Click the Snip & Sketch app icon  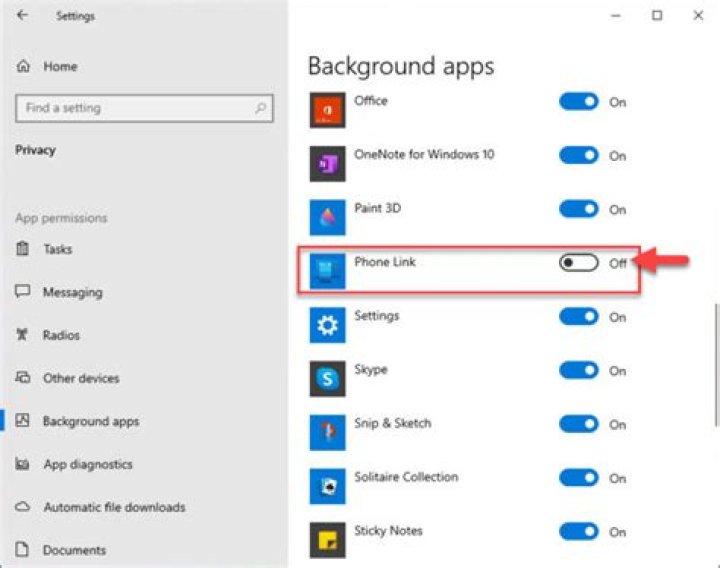(x=327, y=433)
